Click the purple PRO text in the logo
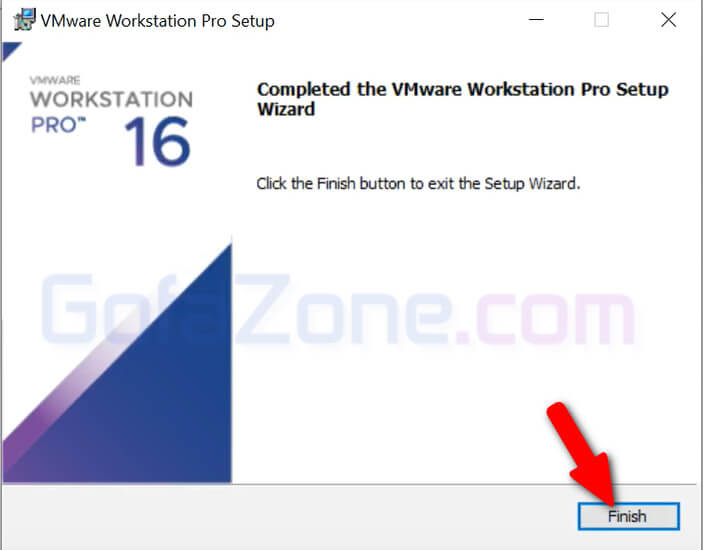 [x=57, y=125]
